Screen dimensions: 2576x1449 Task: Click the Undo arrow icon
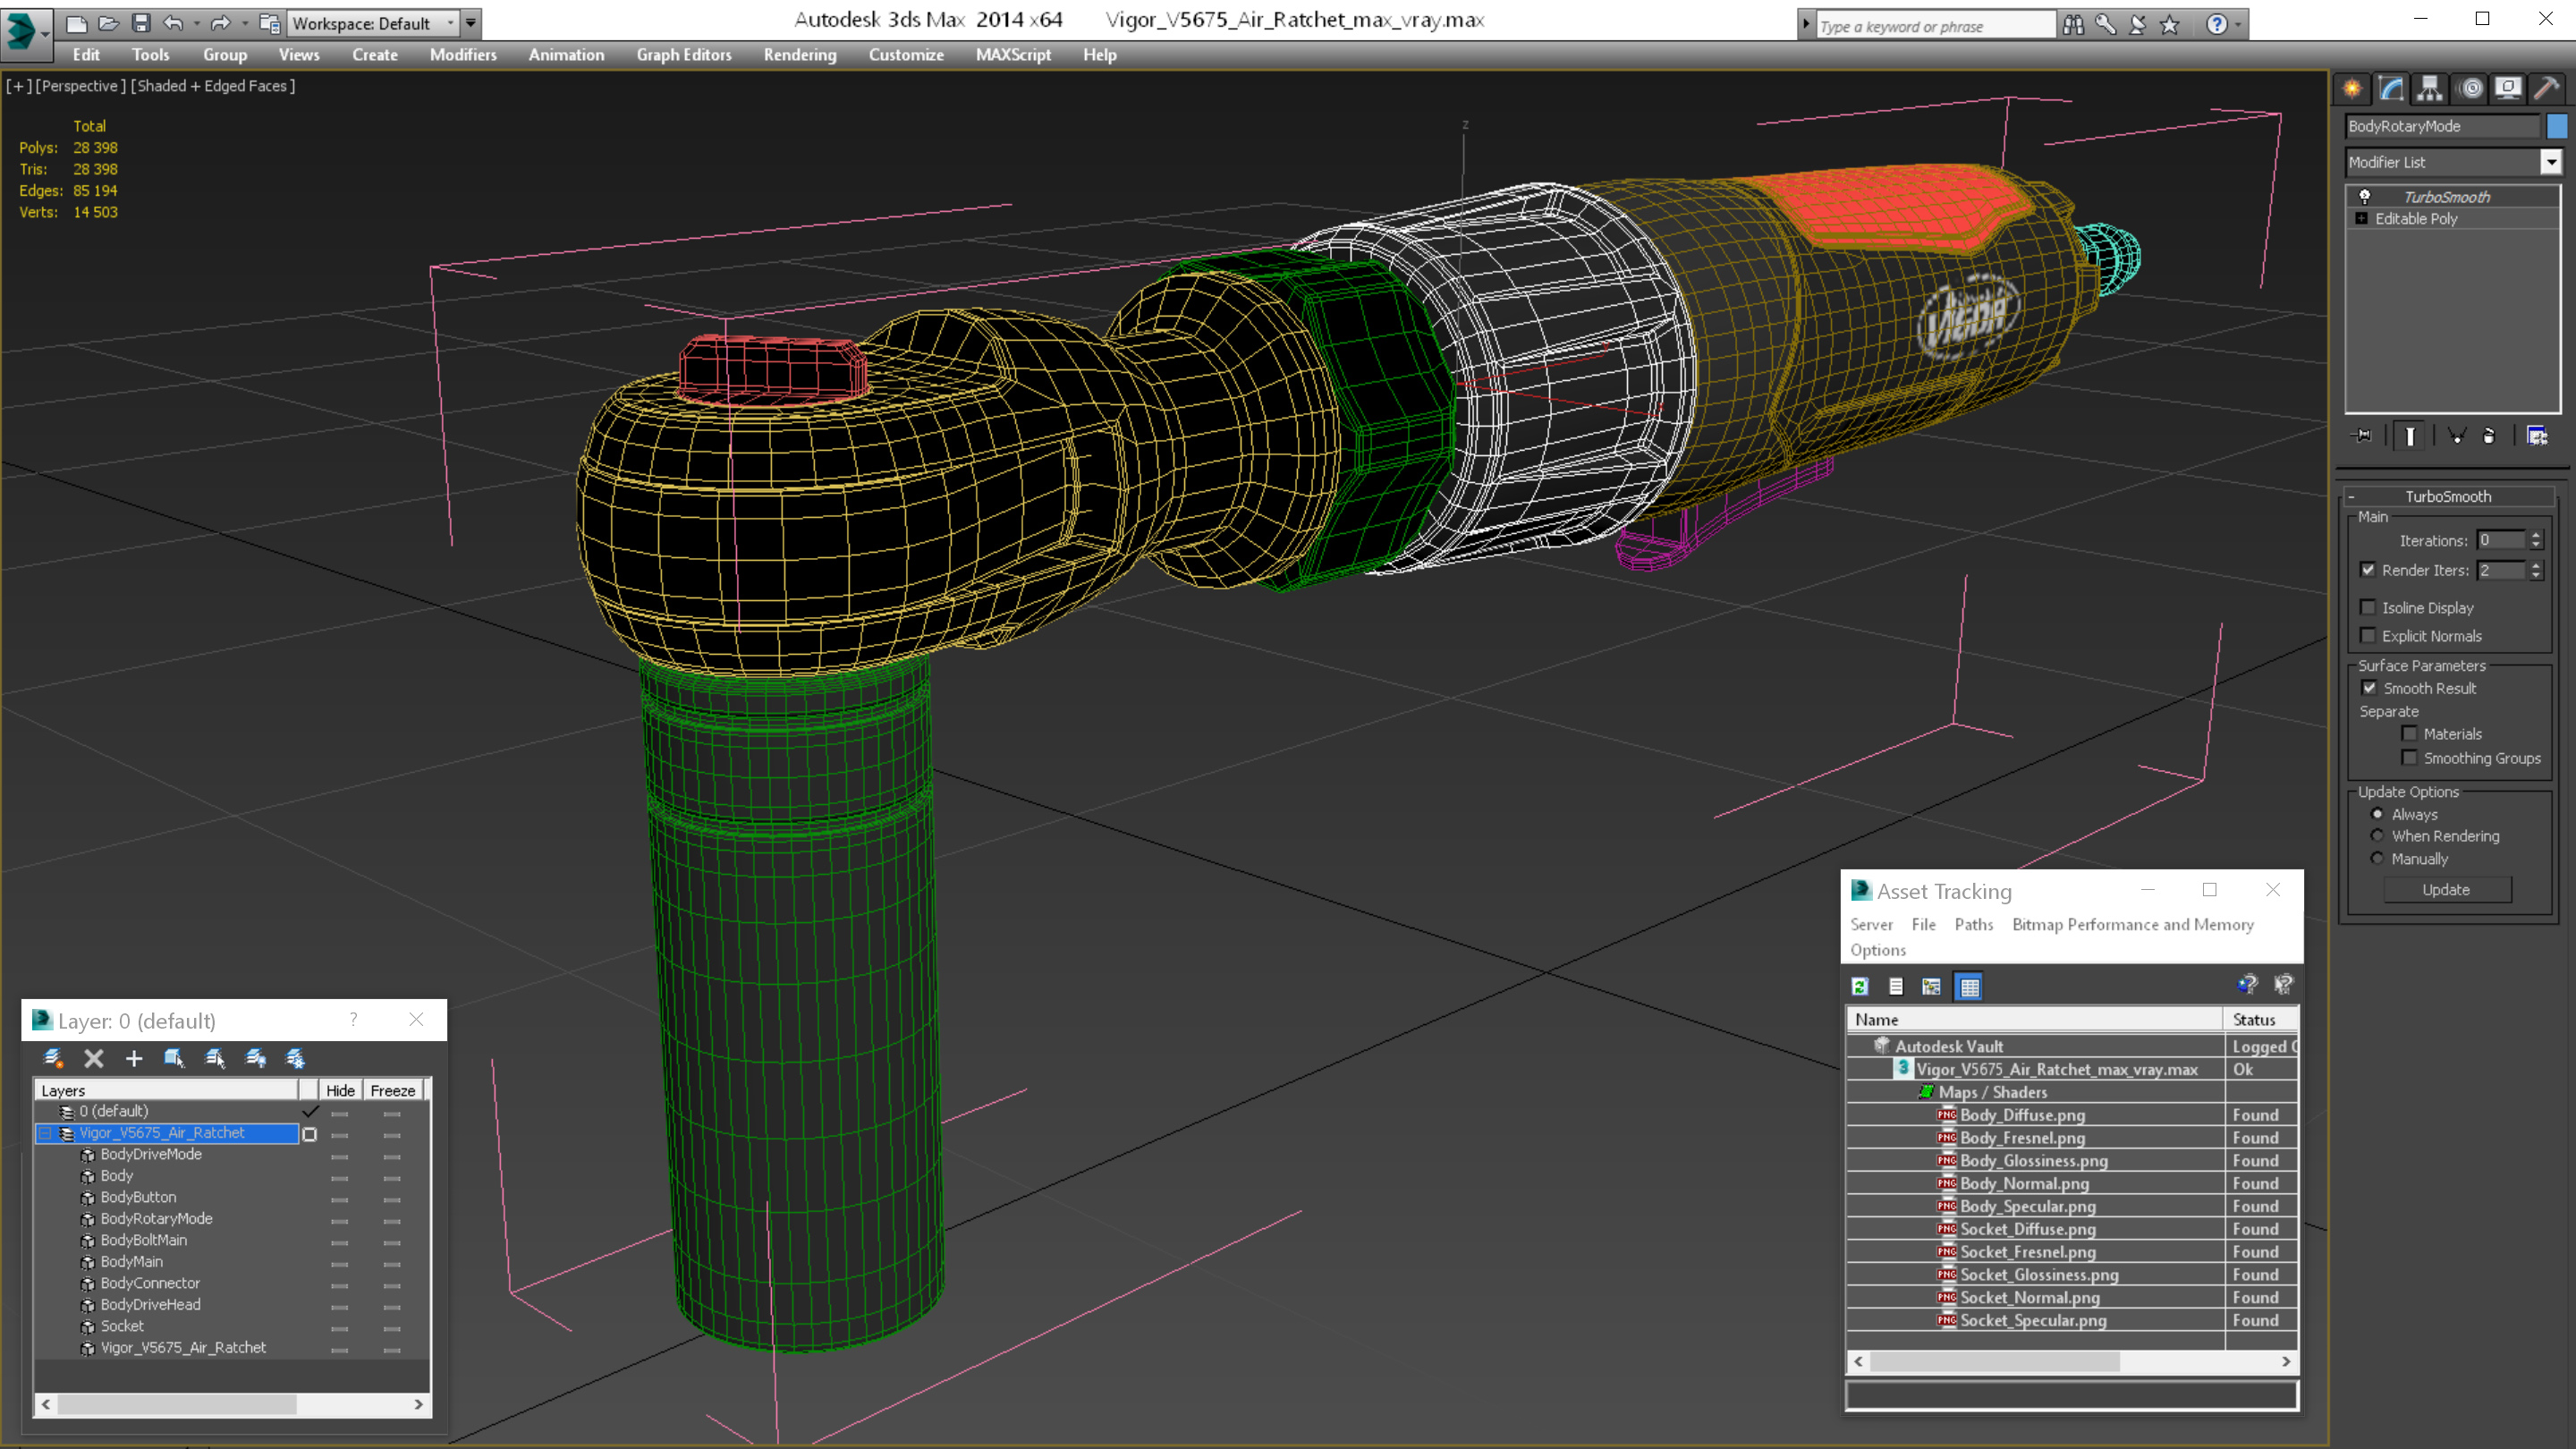tap(173, 23)
